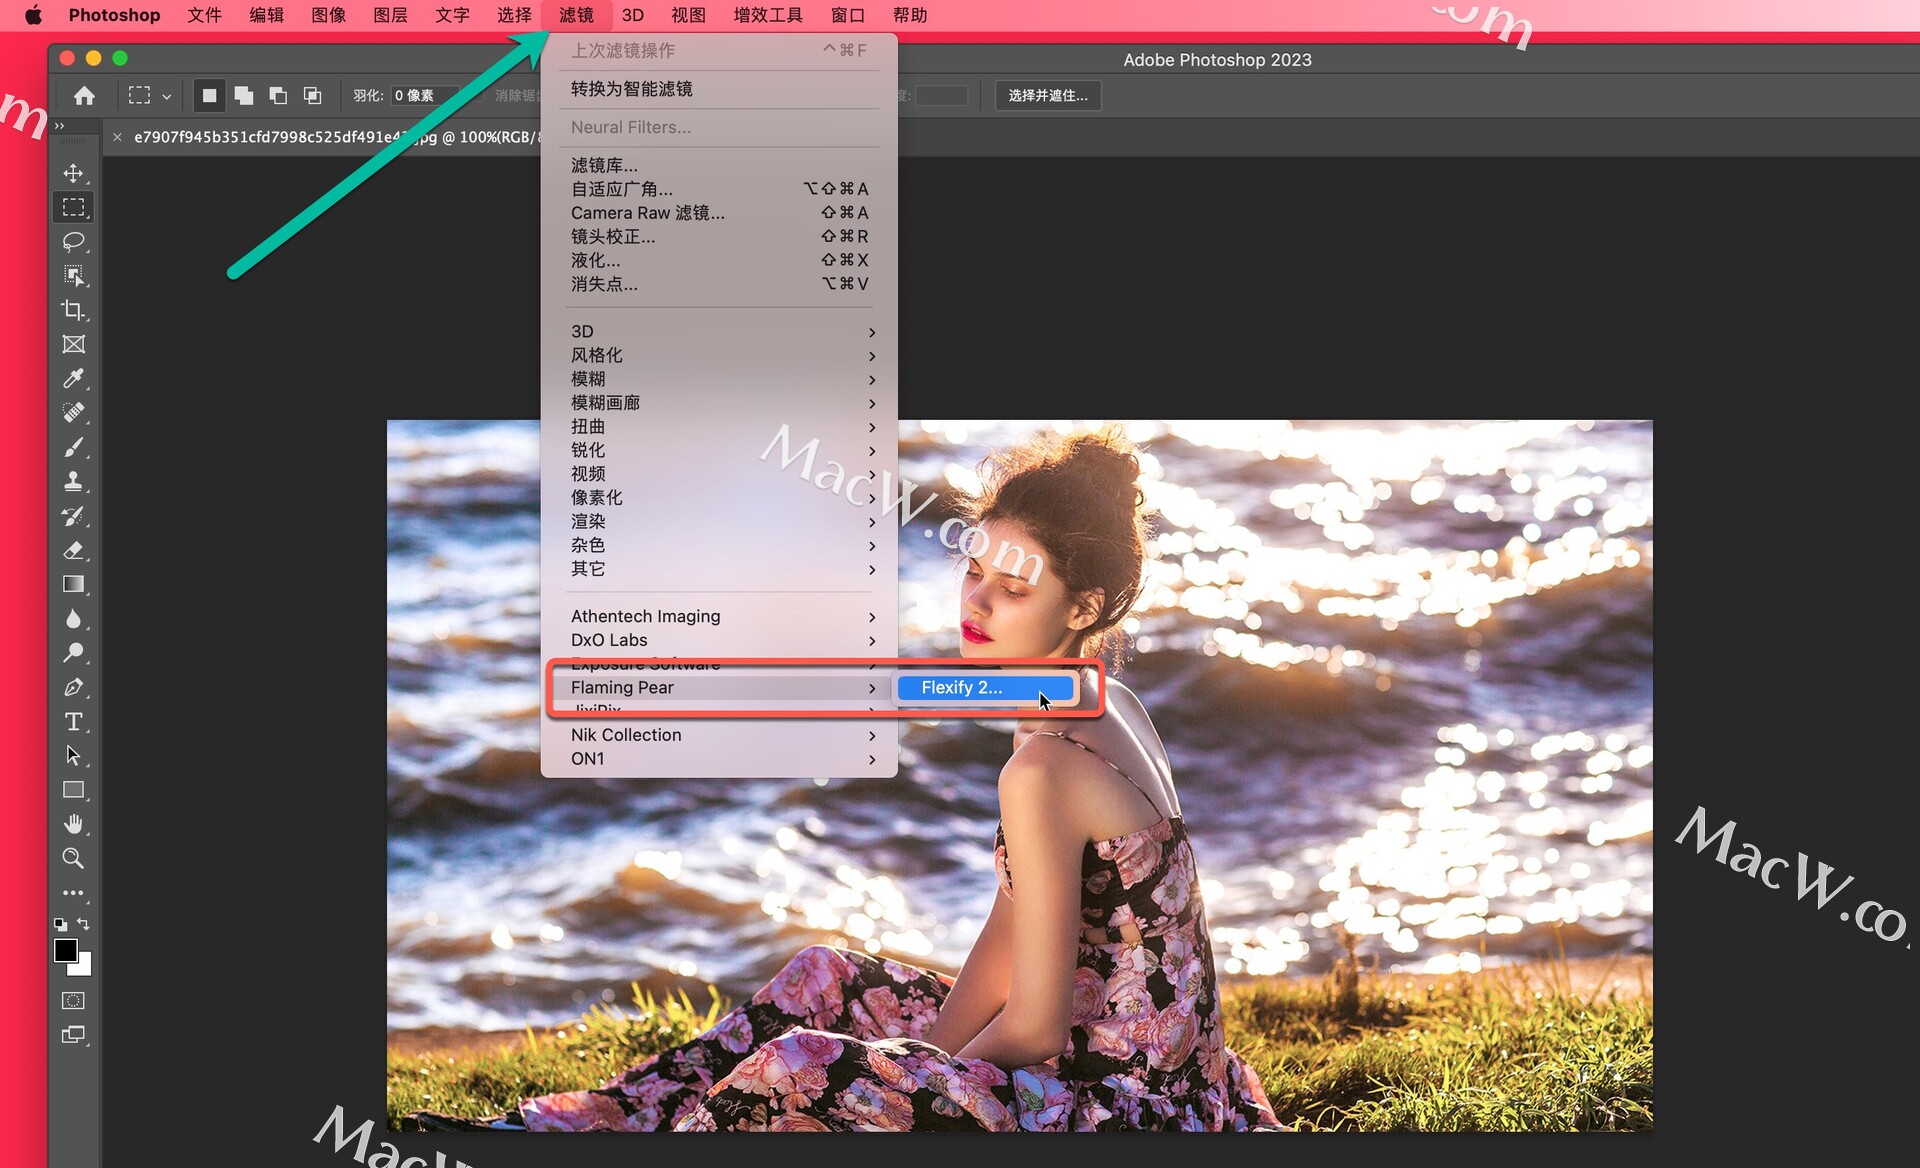Screen dimensions: 1920x1168
Task: Expand the 扭曲 filter submenu
Action: point(719,427)
